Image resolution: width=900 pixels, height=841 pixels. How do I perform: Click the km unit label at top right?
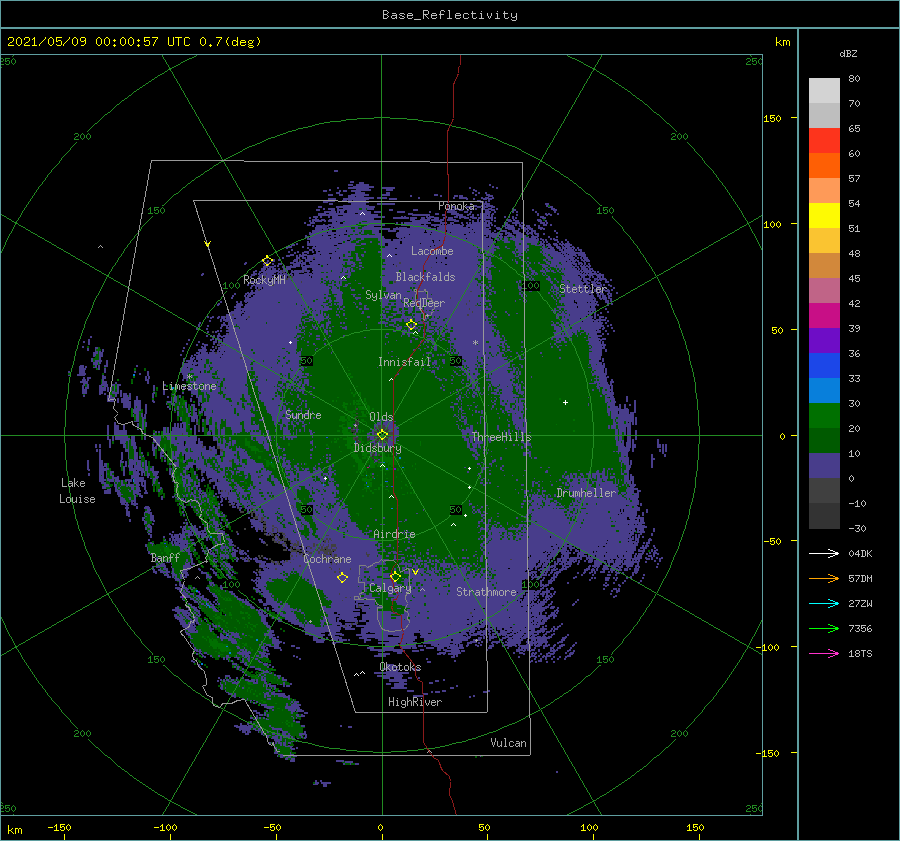click(x=782, y=42)
